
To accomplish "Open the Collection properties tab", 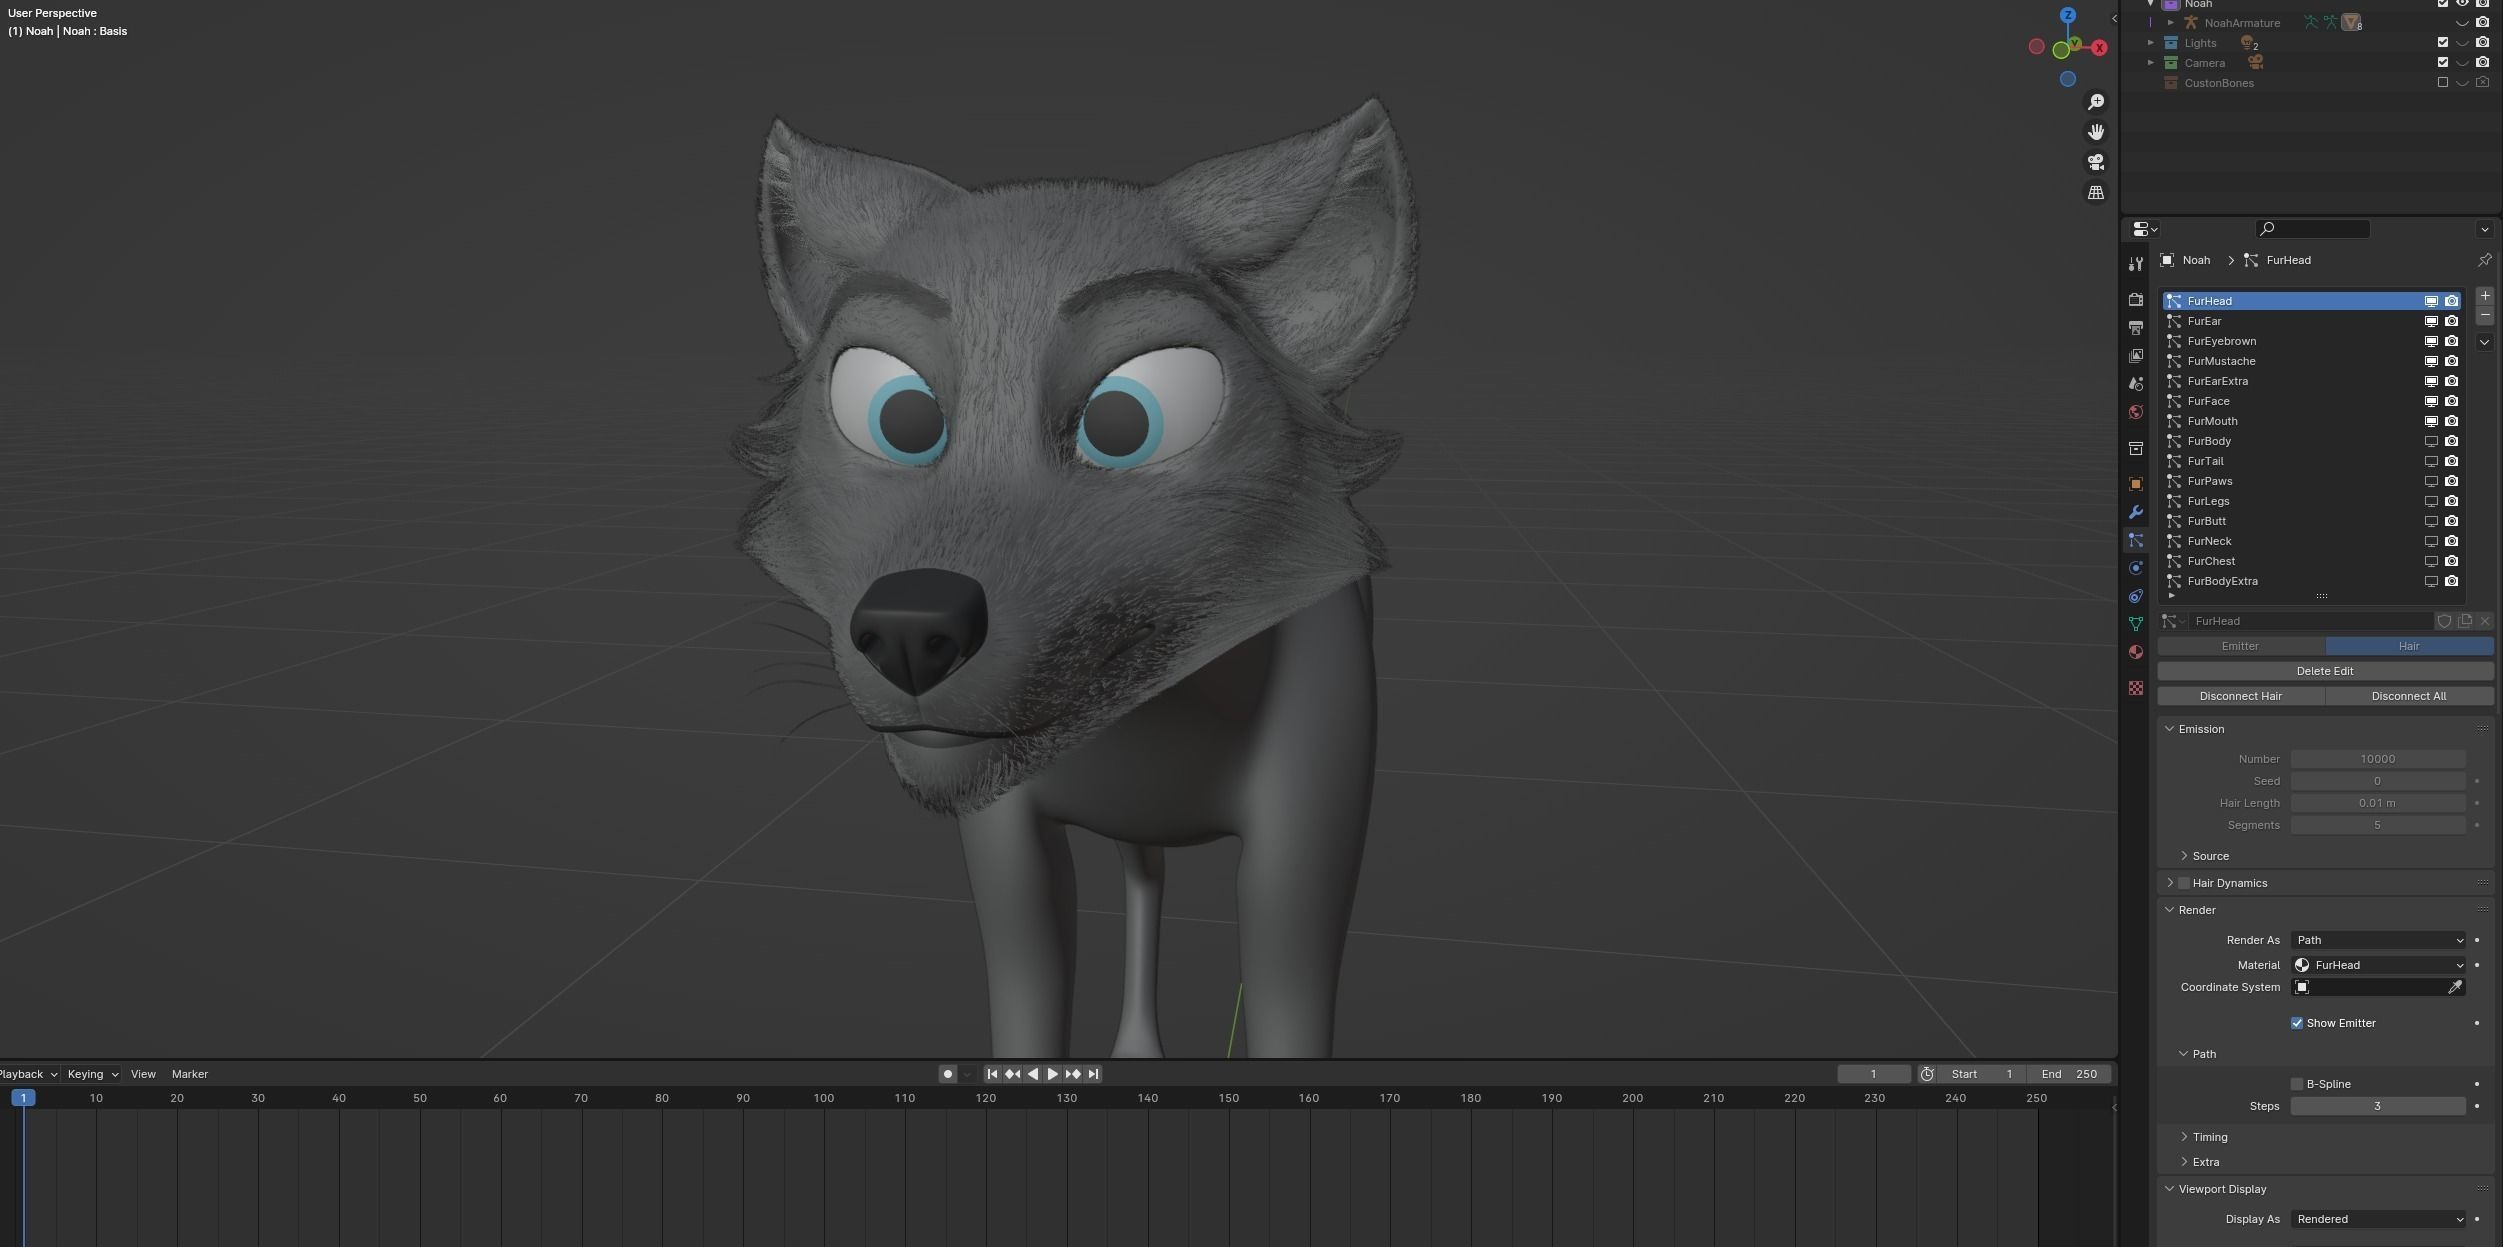I will [x=2135, y=448].
